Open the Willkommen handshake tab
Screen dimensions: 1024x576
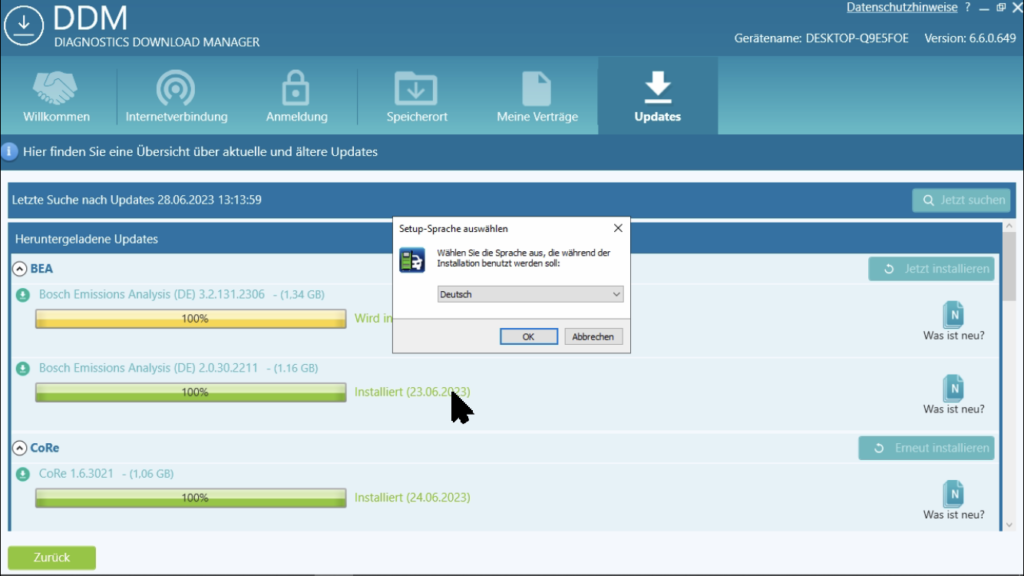(56, 96)
